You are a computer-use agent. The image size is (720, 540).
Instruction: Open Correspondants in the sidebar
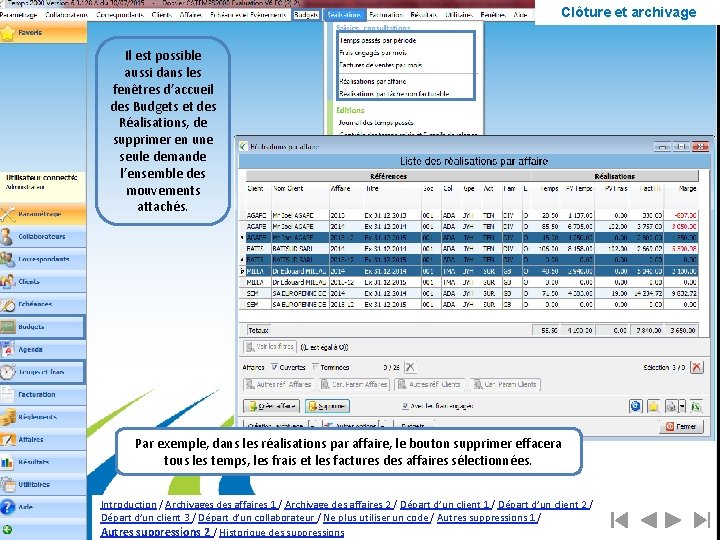click(43, 259)
